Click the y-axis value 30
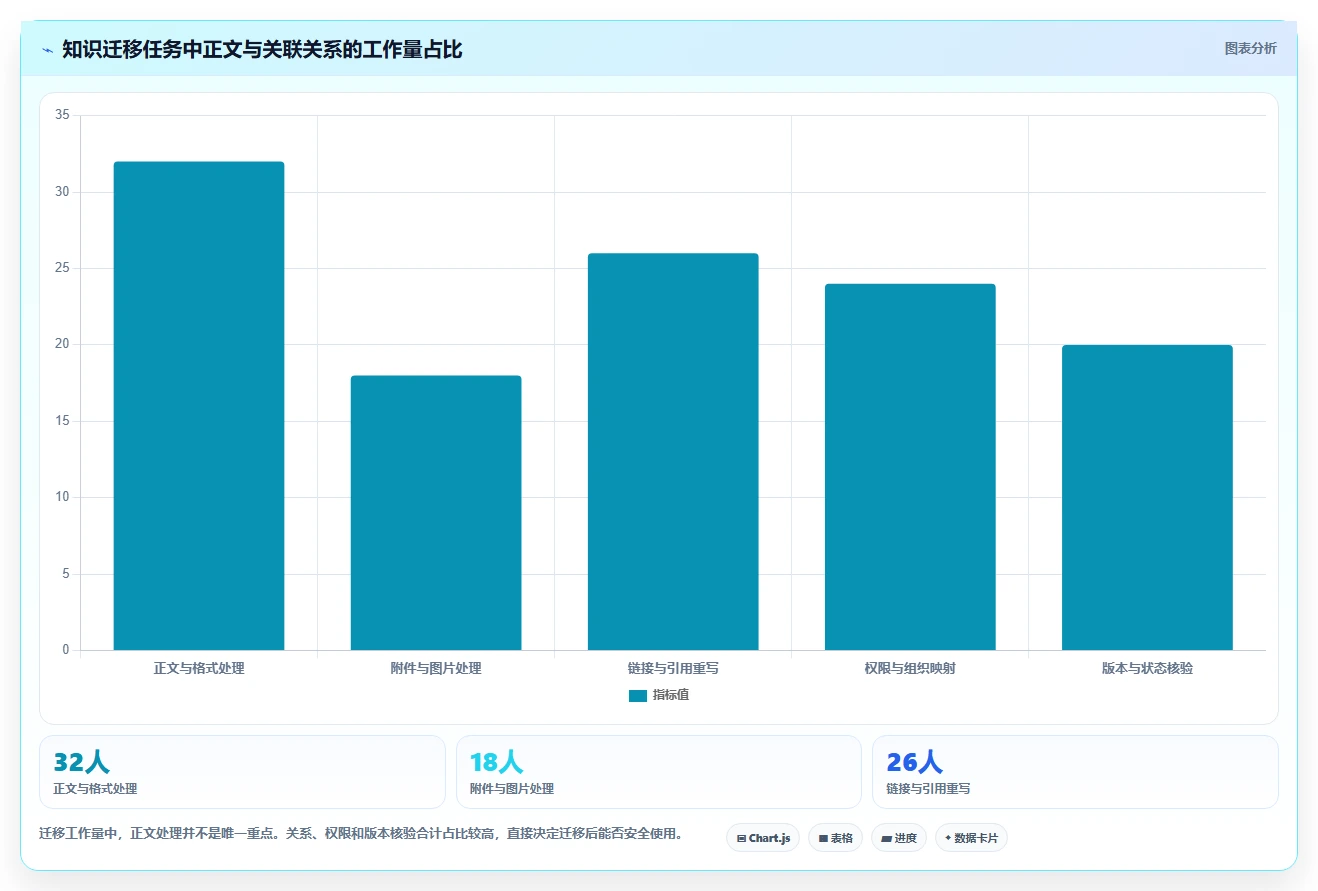Screen dimensions: 1318x891 [62, 192]
